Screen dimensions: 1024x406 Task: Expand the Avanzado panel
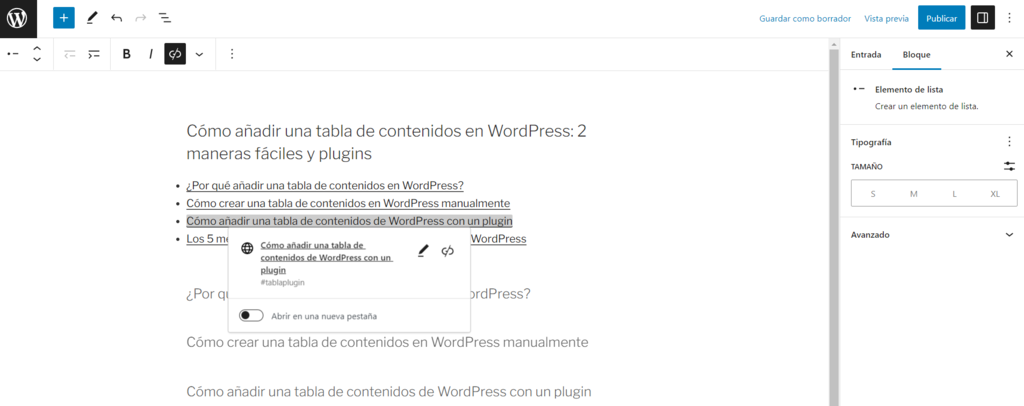pyautogui.click(x=933, y=234)
